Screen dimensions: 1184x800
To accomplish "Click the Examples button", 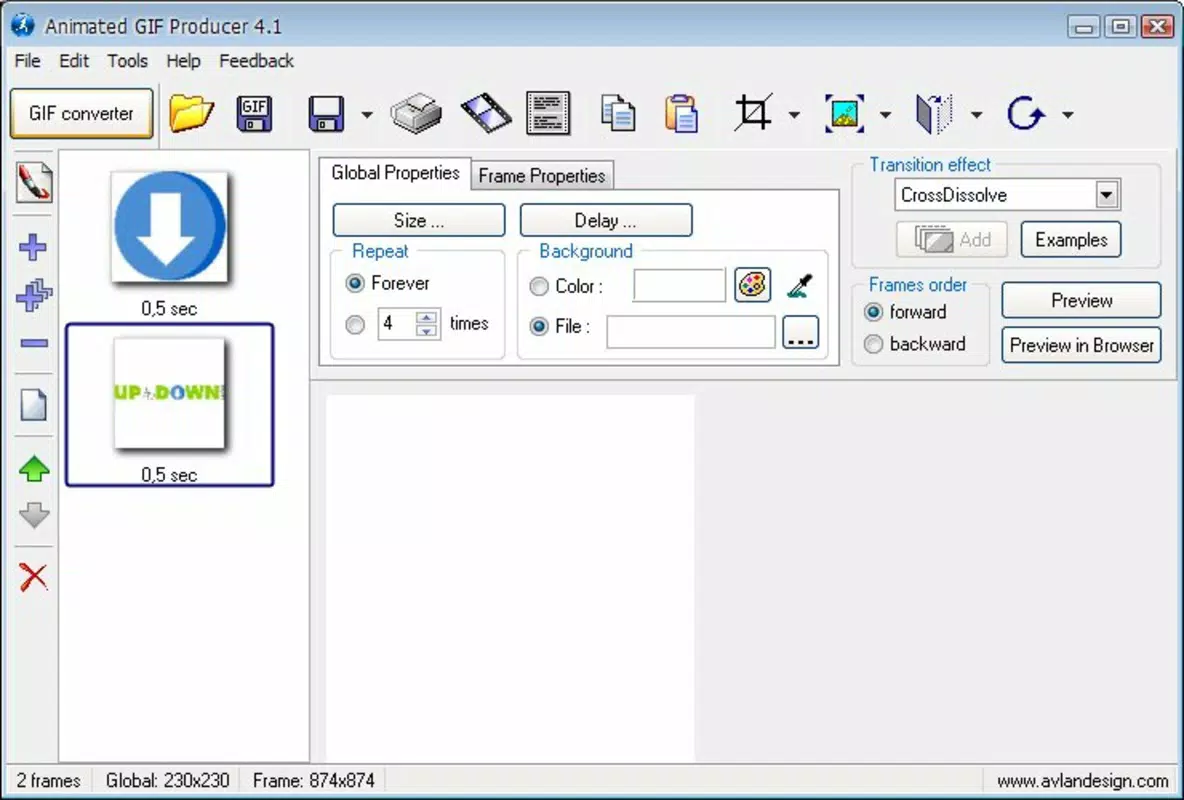I will click(1071, 240).
